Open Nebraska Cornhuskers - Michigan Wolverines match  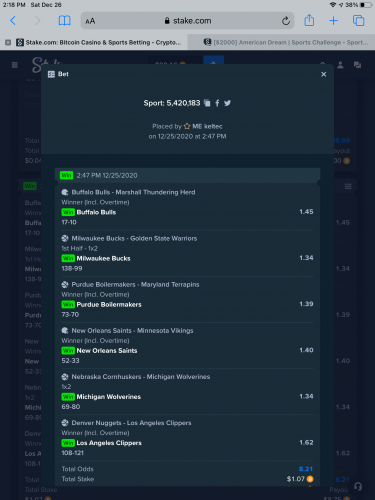click(141, 377)
